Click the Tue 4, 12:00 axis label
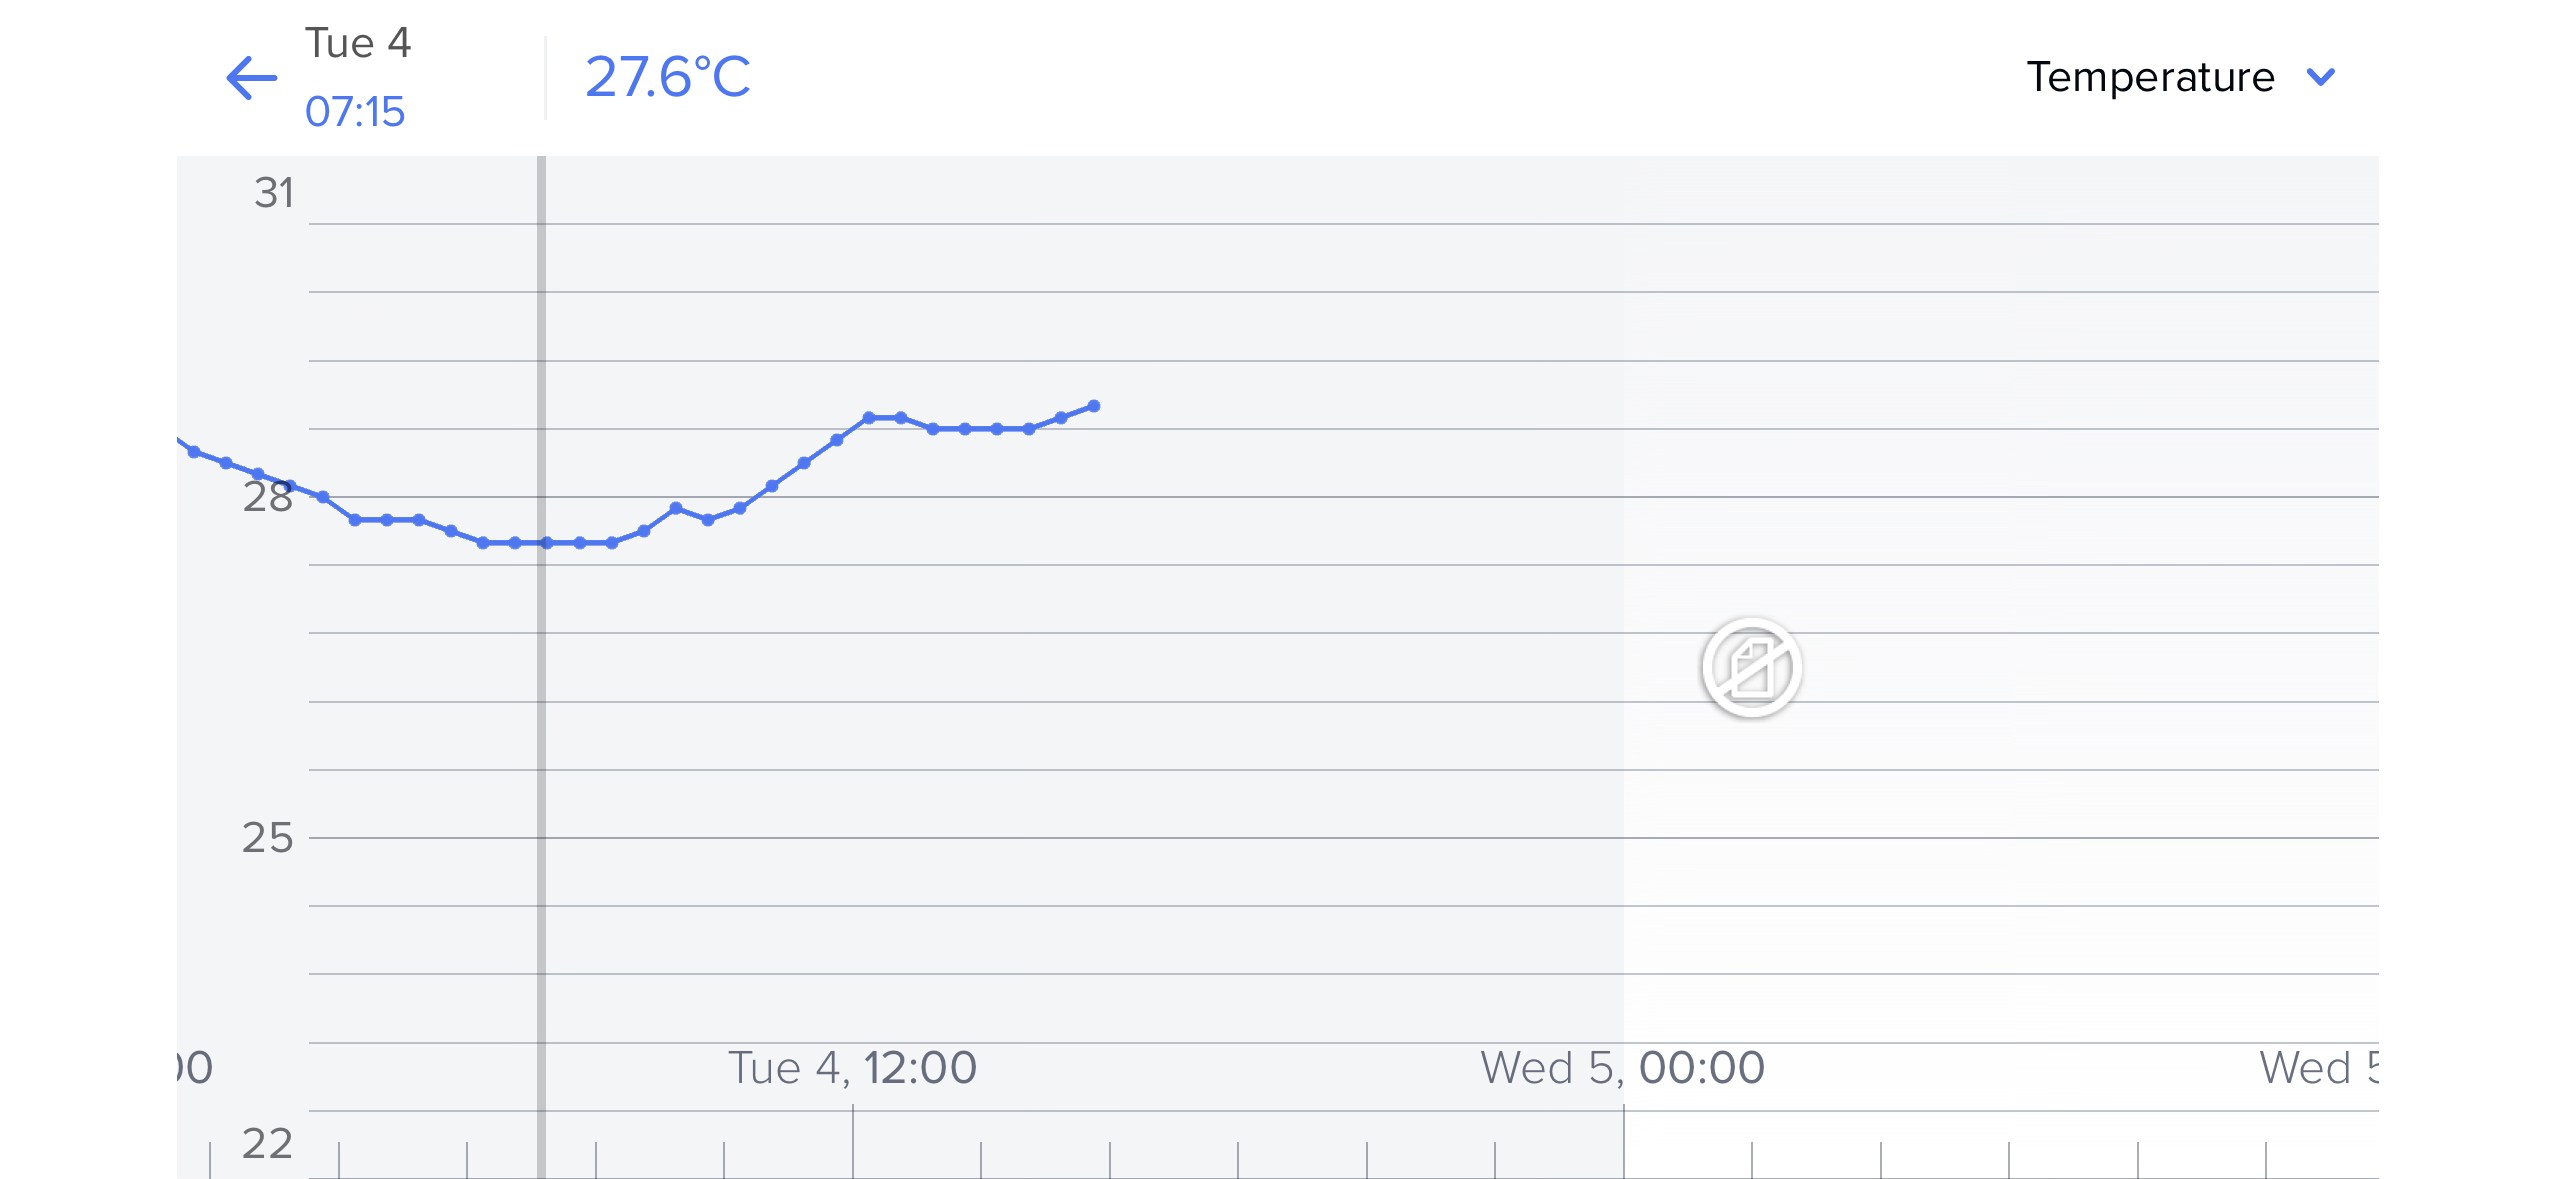This screenshot has height=1179, width=2556. [852, 1068]
